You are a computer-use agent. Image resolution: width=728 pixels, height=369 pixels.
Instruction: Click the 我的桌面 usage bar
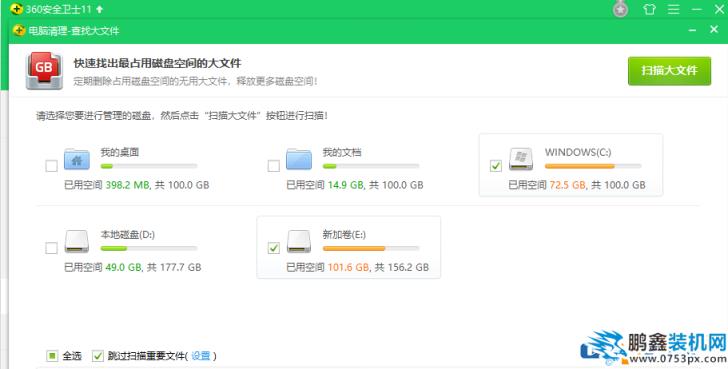(x=149, y=166)
